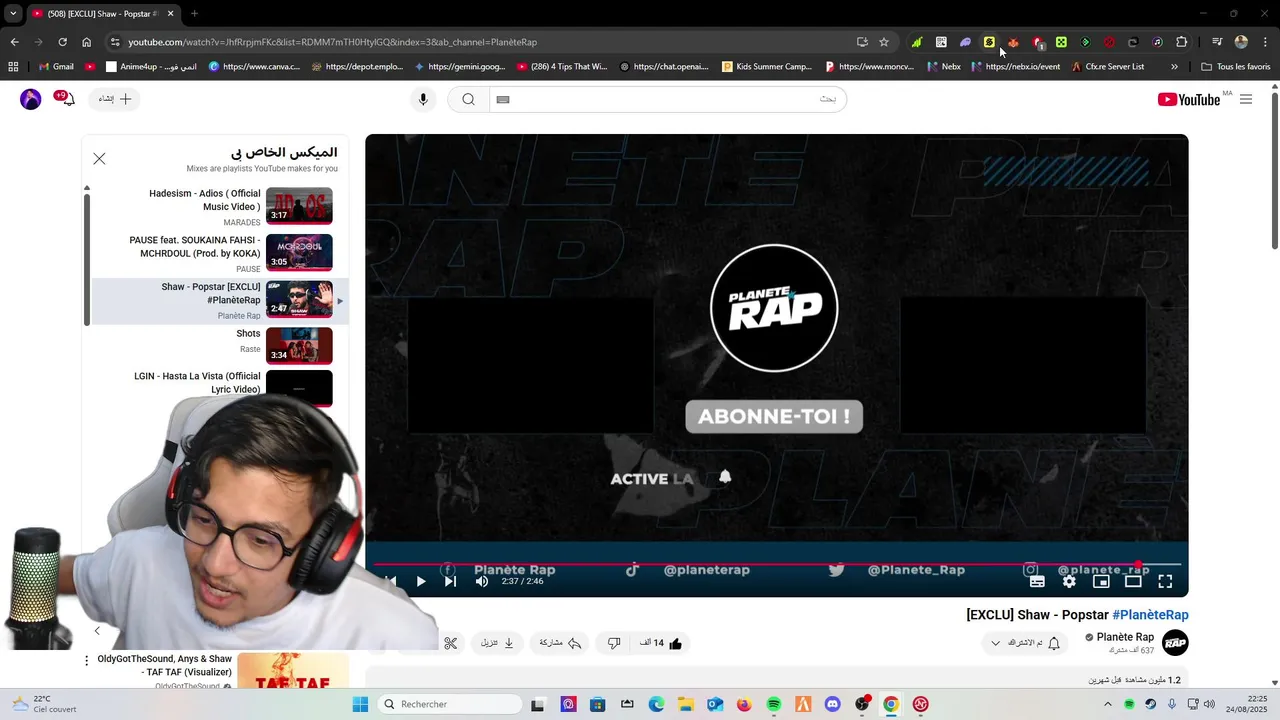Bookmark this page with the star

click(x=884, y=42)
